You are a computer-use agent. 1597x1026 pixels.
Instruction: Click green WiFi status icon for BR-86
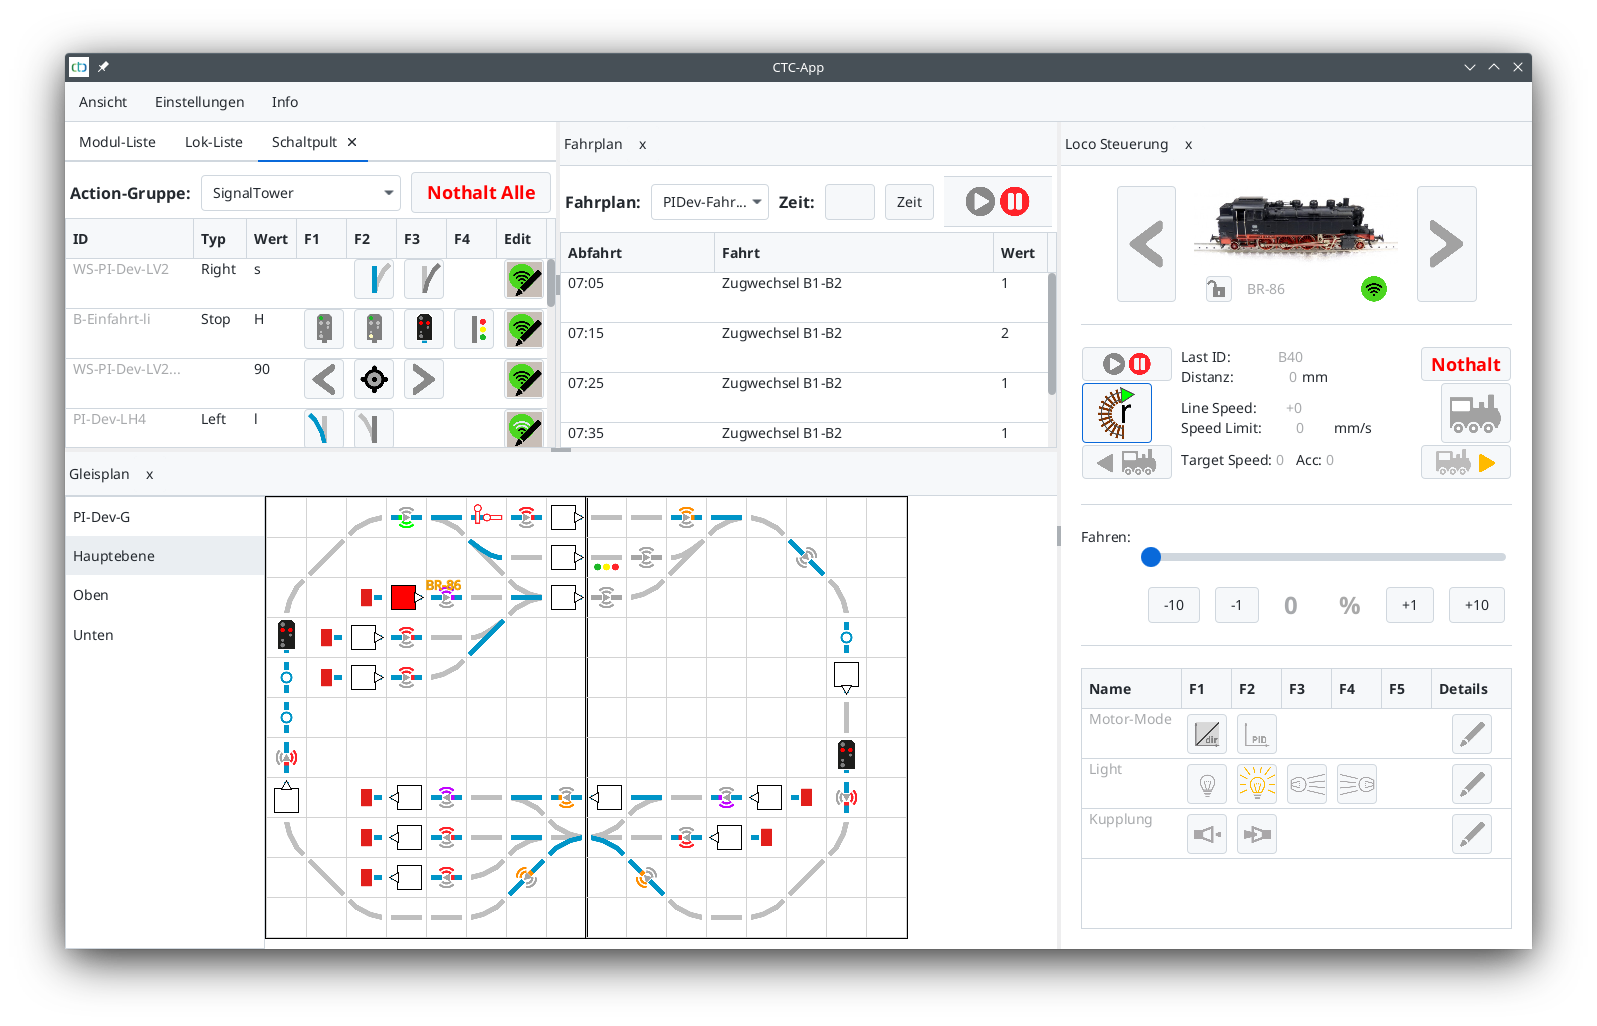pos(1374,289)
